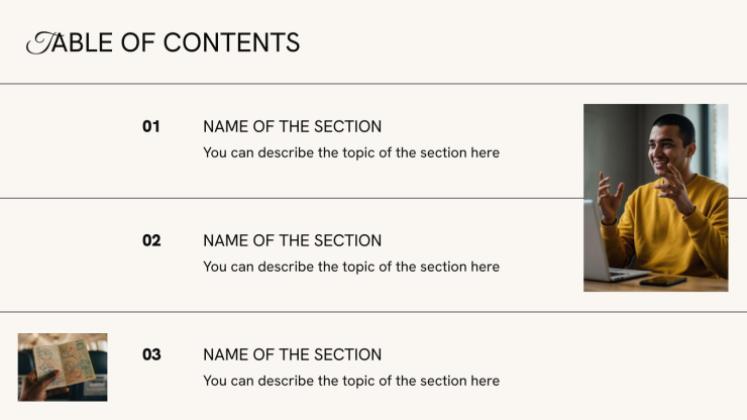Click the decorative script letter T

pyautogui.click(x=42, y=43)
